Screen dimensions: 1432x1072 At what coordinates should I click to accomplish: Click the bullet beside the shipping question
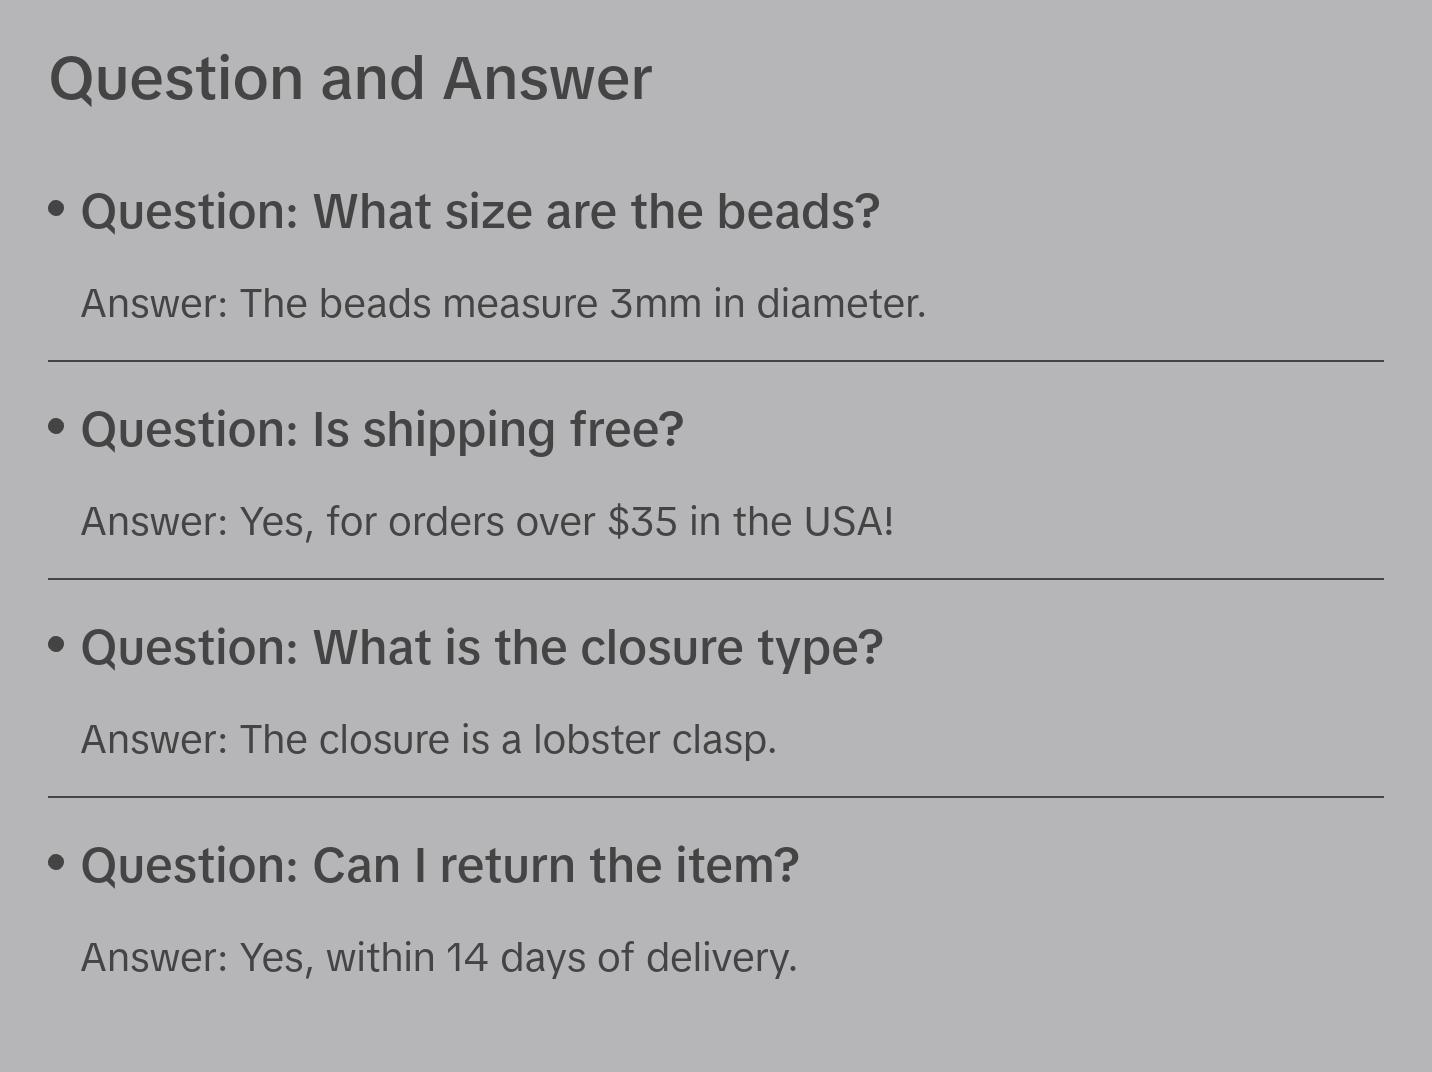(57, 427)
